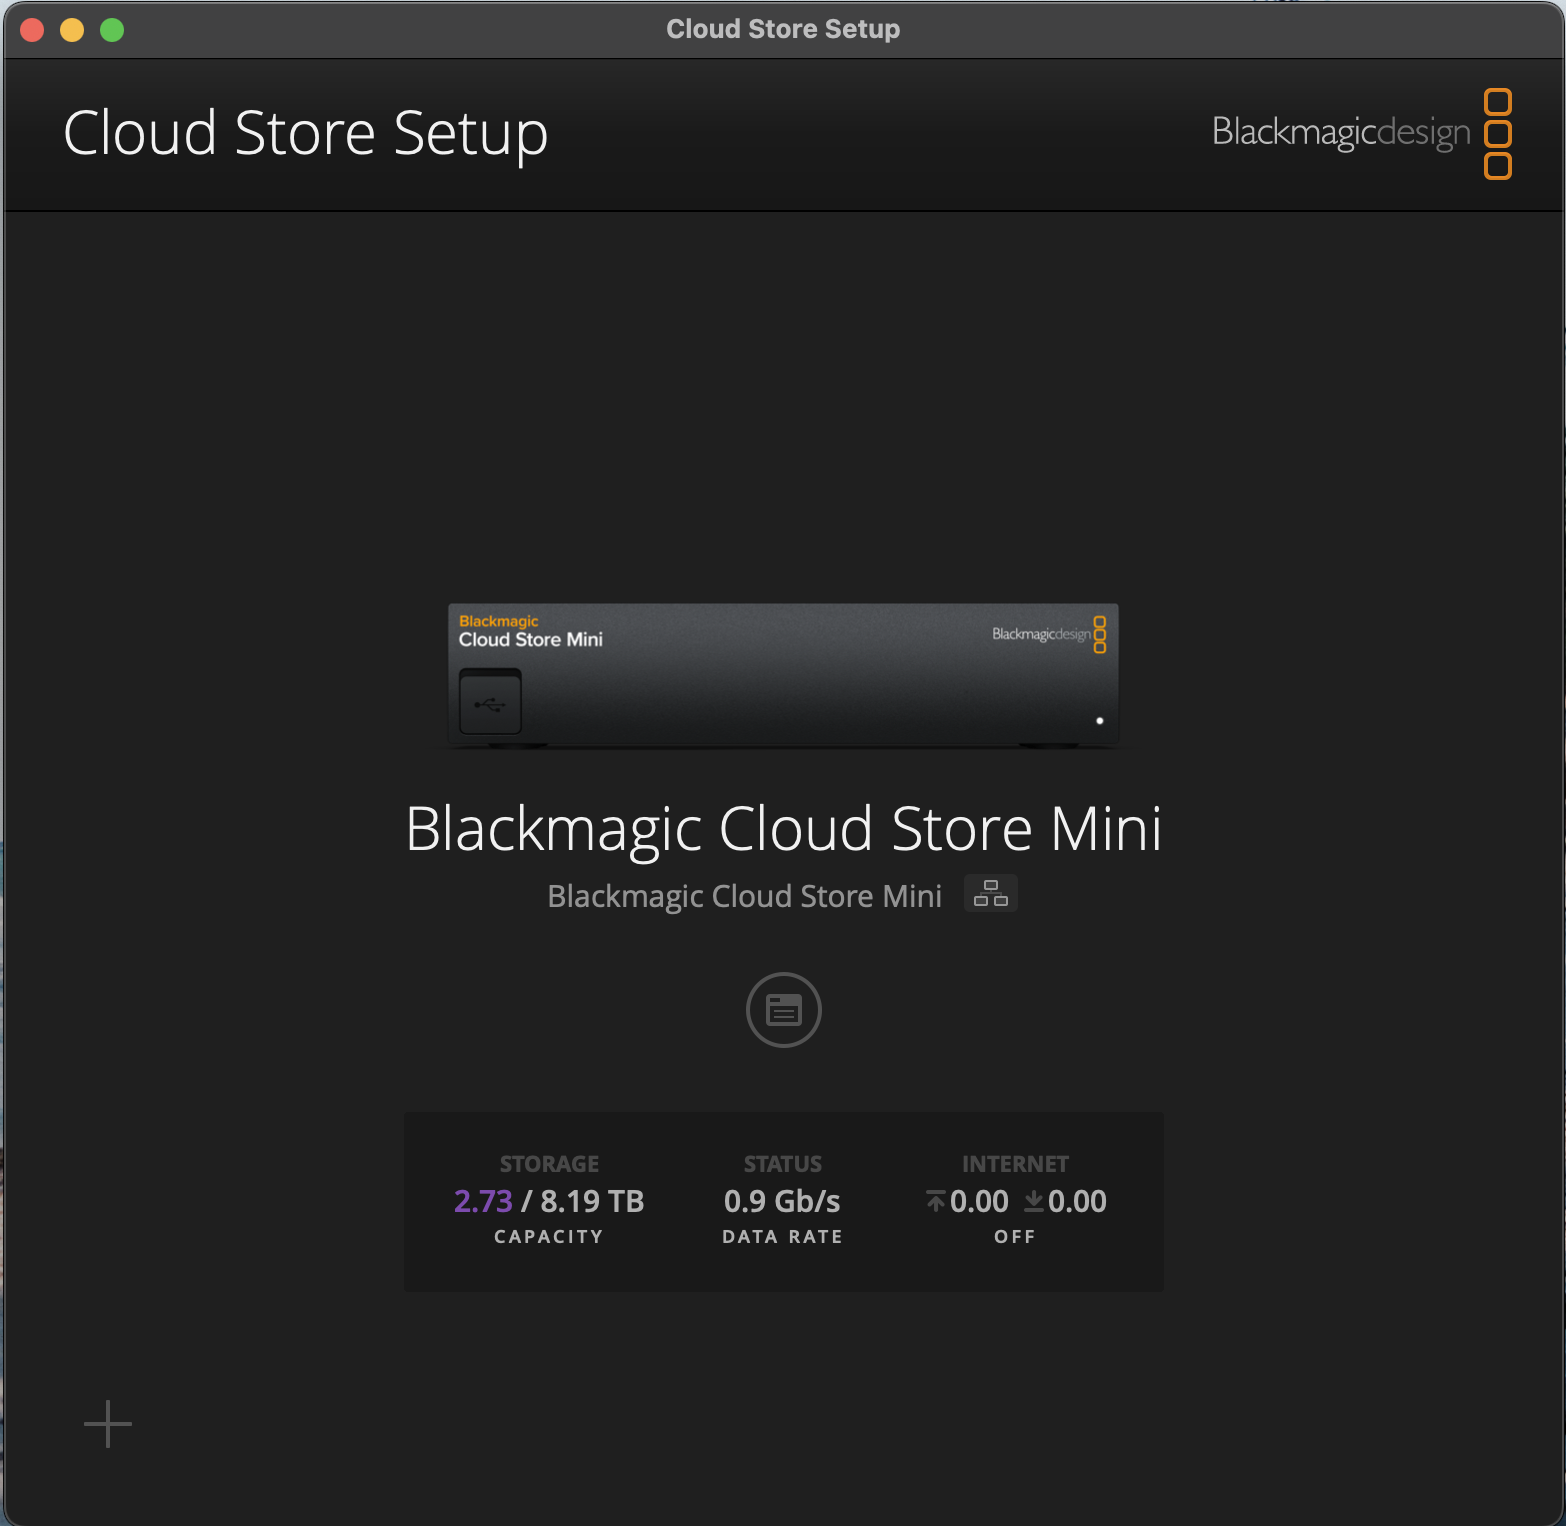Click the smaller Blackmagic Cloud Store Mini subtitle
Image resolution: width=1566 pixels, height=1526 pixels.
click(x=744, y=896)
